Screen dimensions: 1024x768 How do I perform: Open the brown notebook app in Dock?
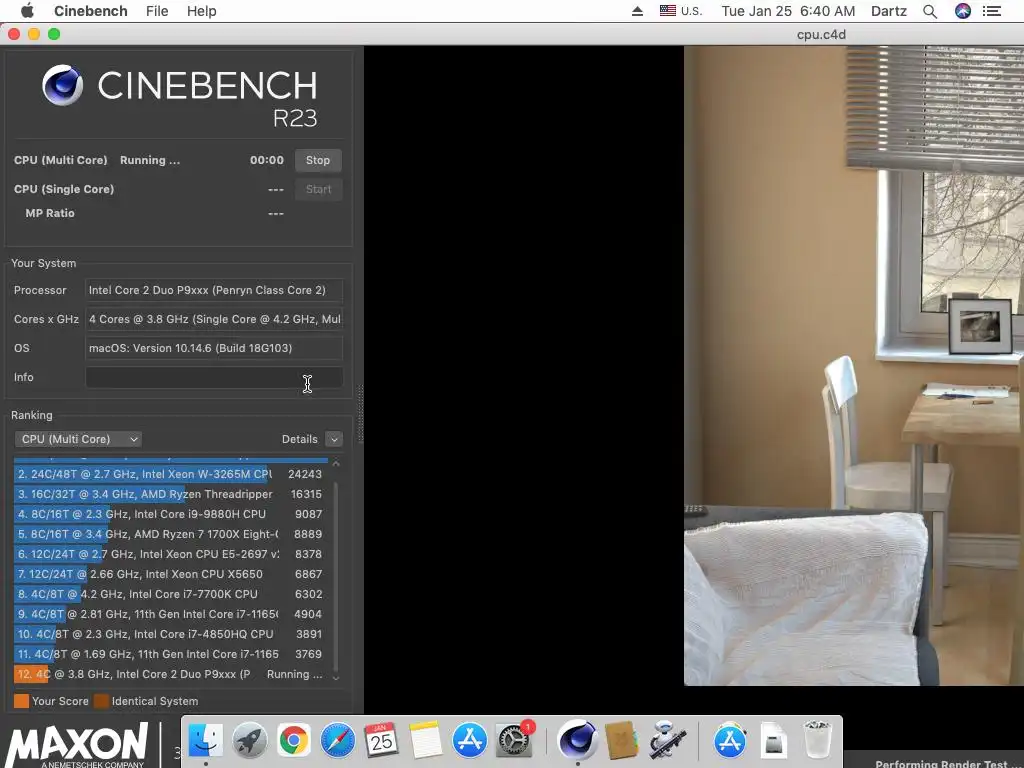pos(621,740)
